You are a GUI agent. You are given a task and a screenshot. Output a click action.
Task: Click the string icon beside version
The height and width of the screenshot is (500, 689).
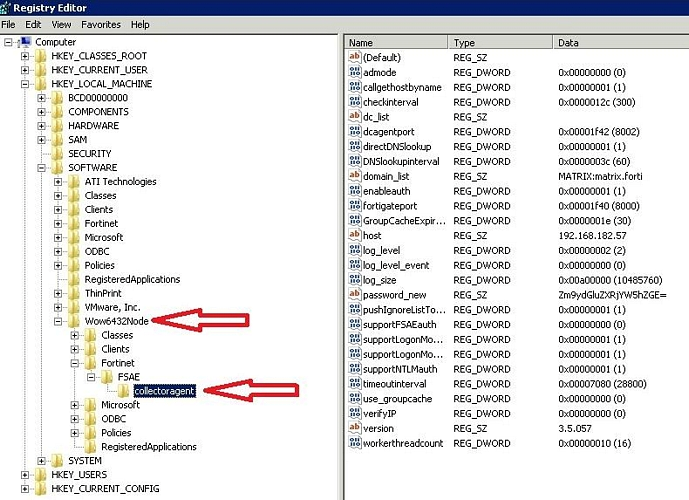coord(354,428)
